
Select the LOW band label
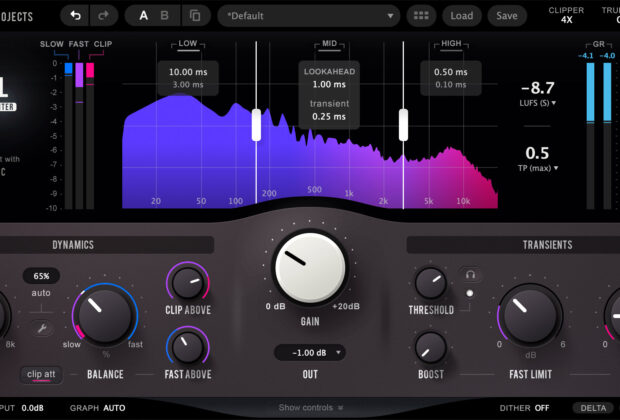pyautogui.click(x=188, y=43)
